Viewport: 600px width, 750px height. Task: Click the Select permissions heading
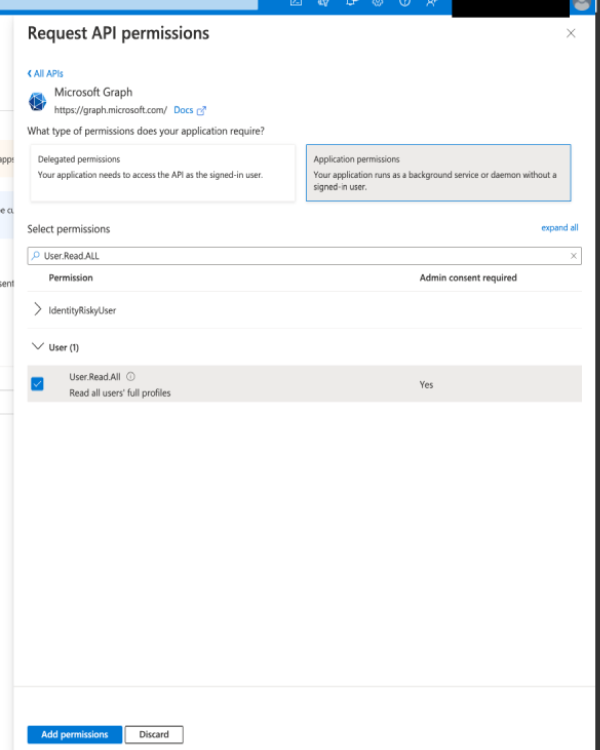pyautogui.click(x=68, y=229)
